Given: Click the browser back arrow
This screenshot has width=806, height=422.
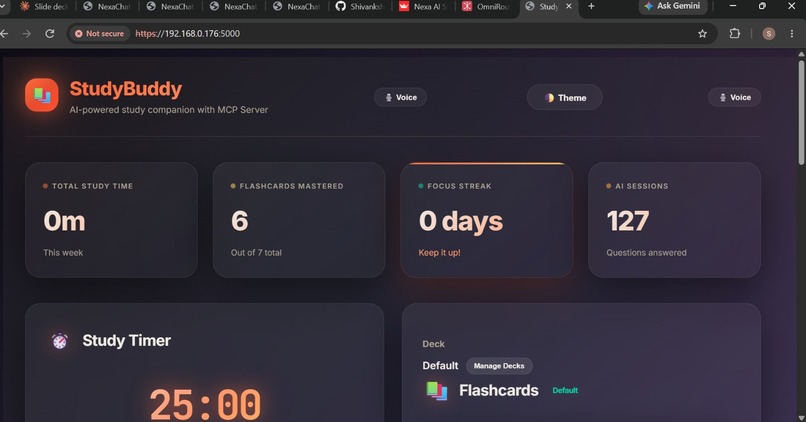Looking at the screenshot, I should point(4,33).
